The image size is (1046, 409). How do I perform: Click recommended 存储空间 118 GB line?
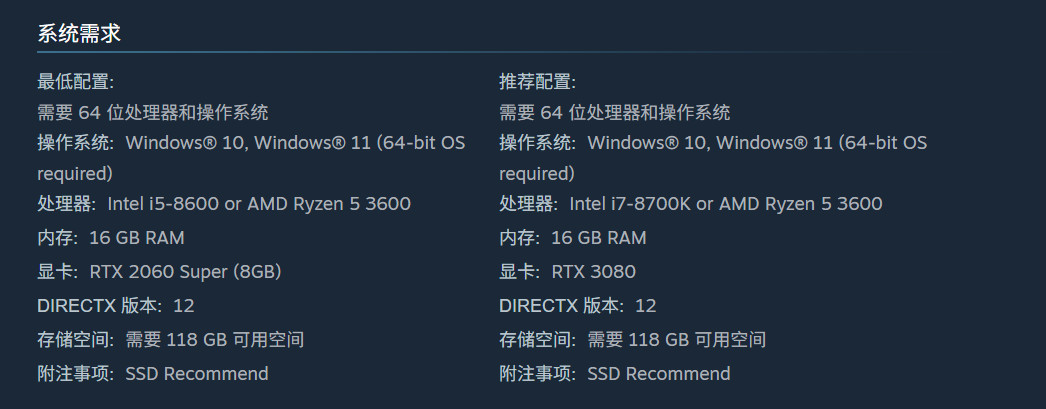[x=632, y=340]
